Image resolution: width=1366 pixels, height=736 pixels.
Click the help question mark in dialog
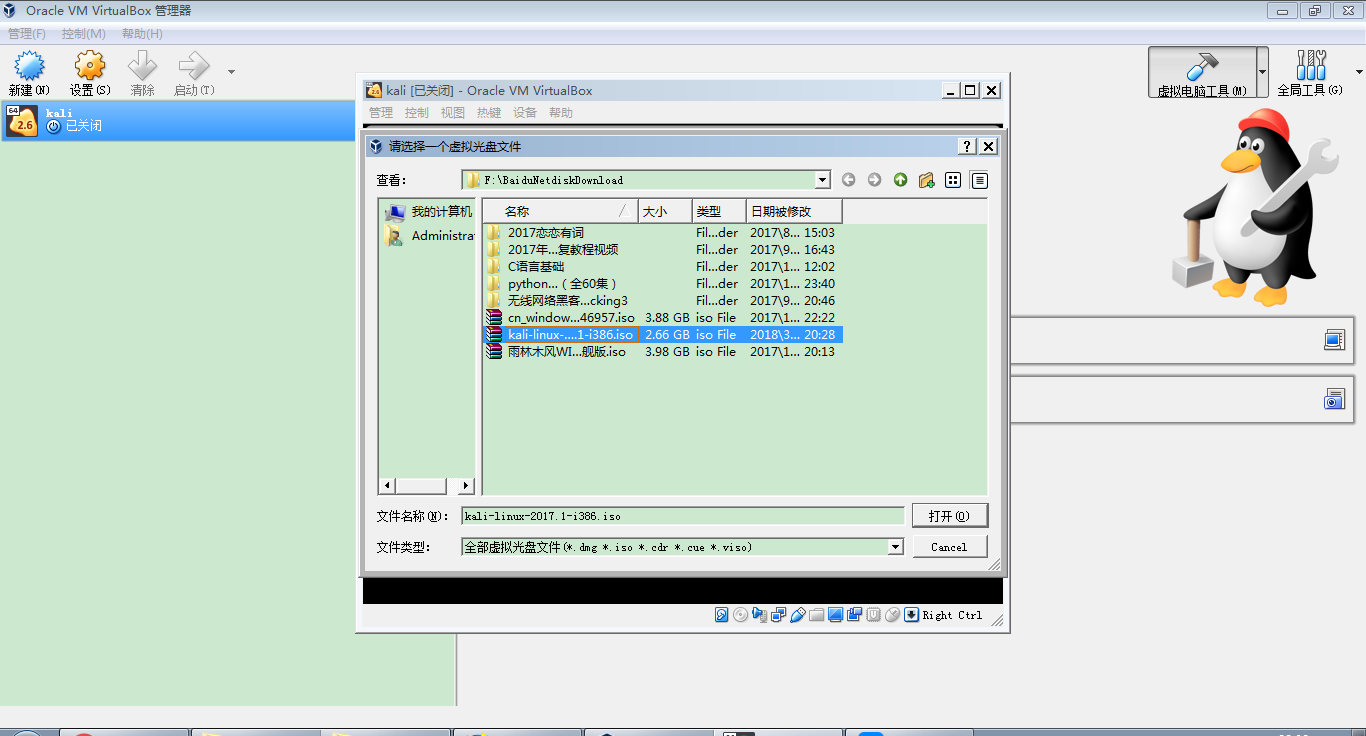point(967,146)
